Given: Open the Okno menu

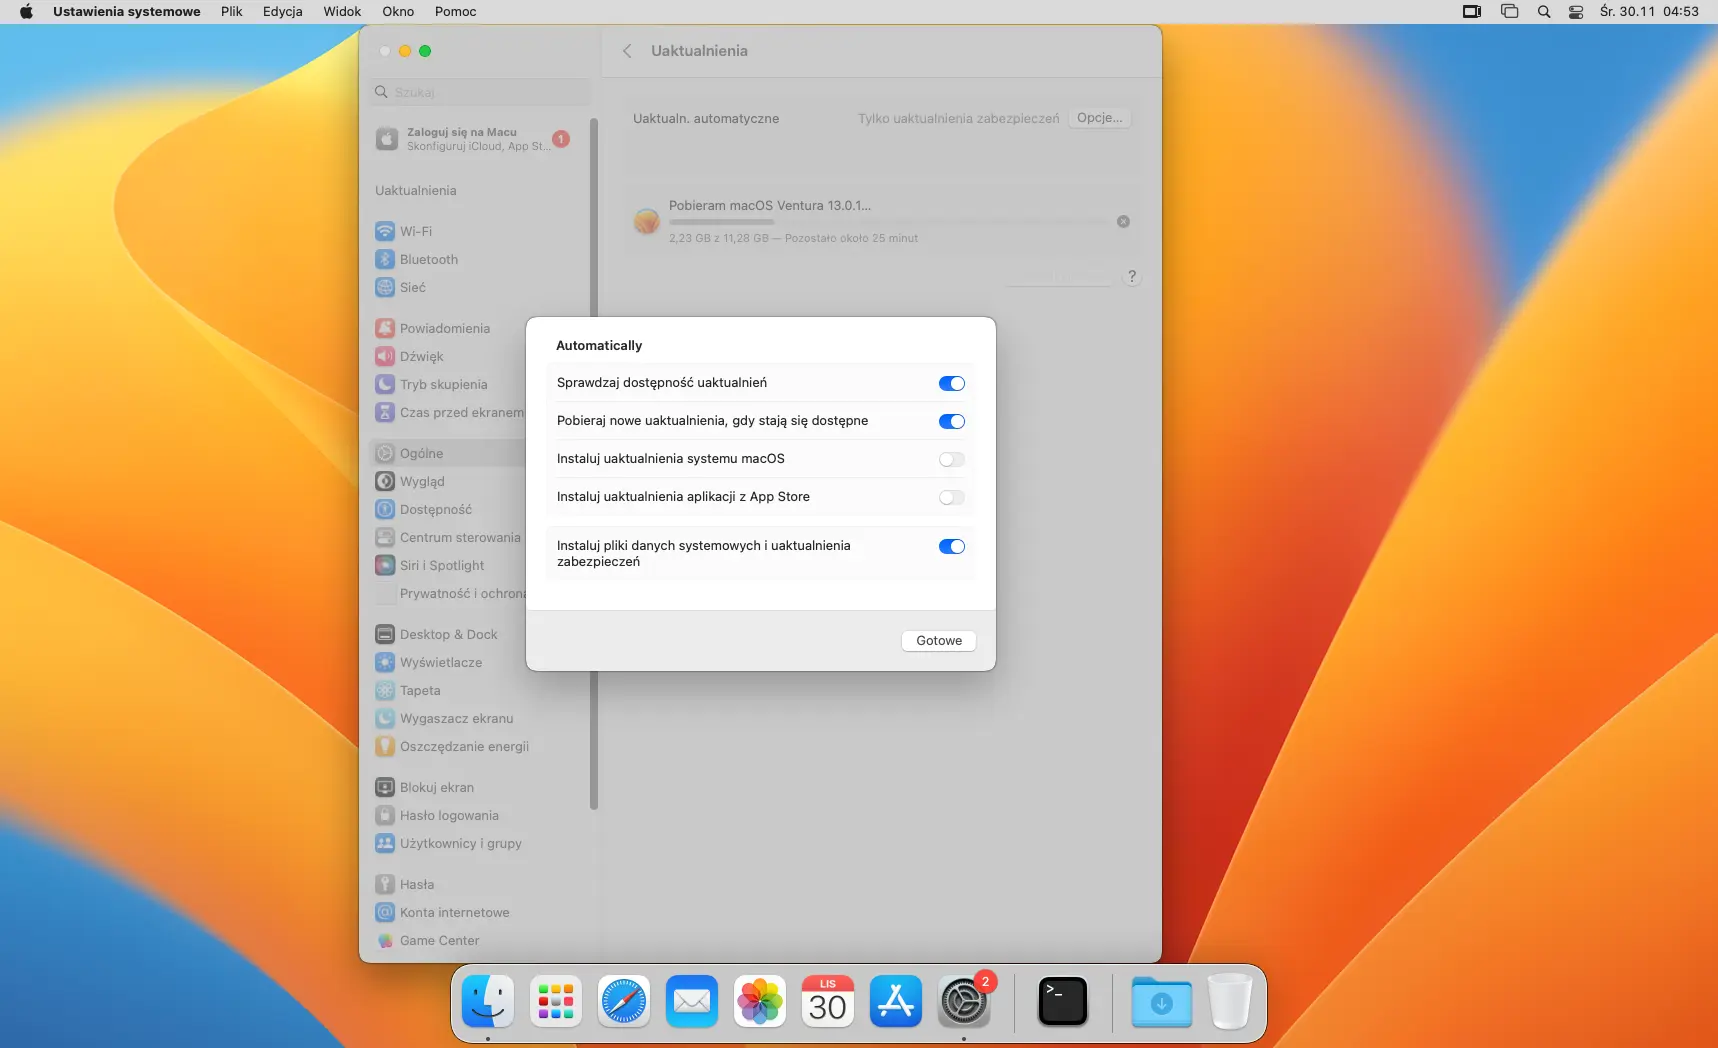Looking at the screenshot, I should (x=398, y=12).
